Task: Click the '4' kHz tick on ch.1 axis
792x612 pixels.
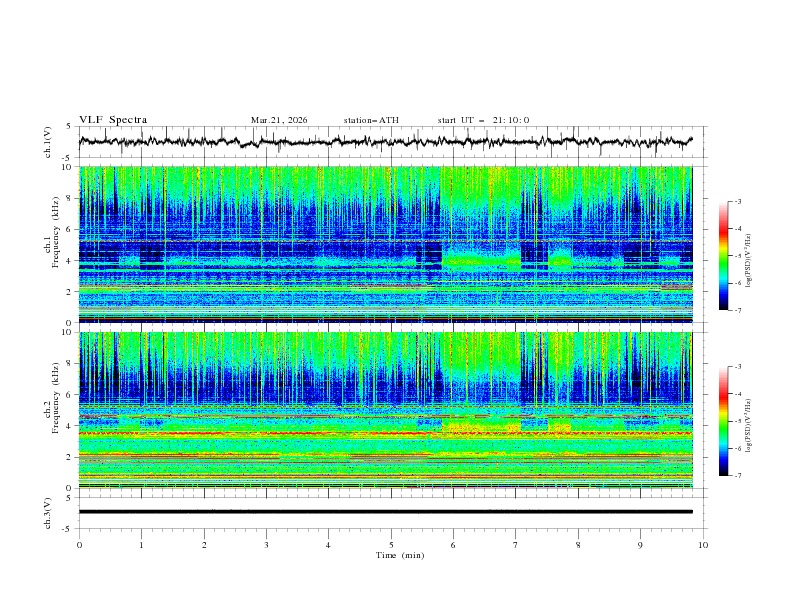Action: point(71,261)
